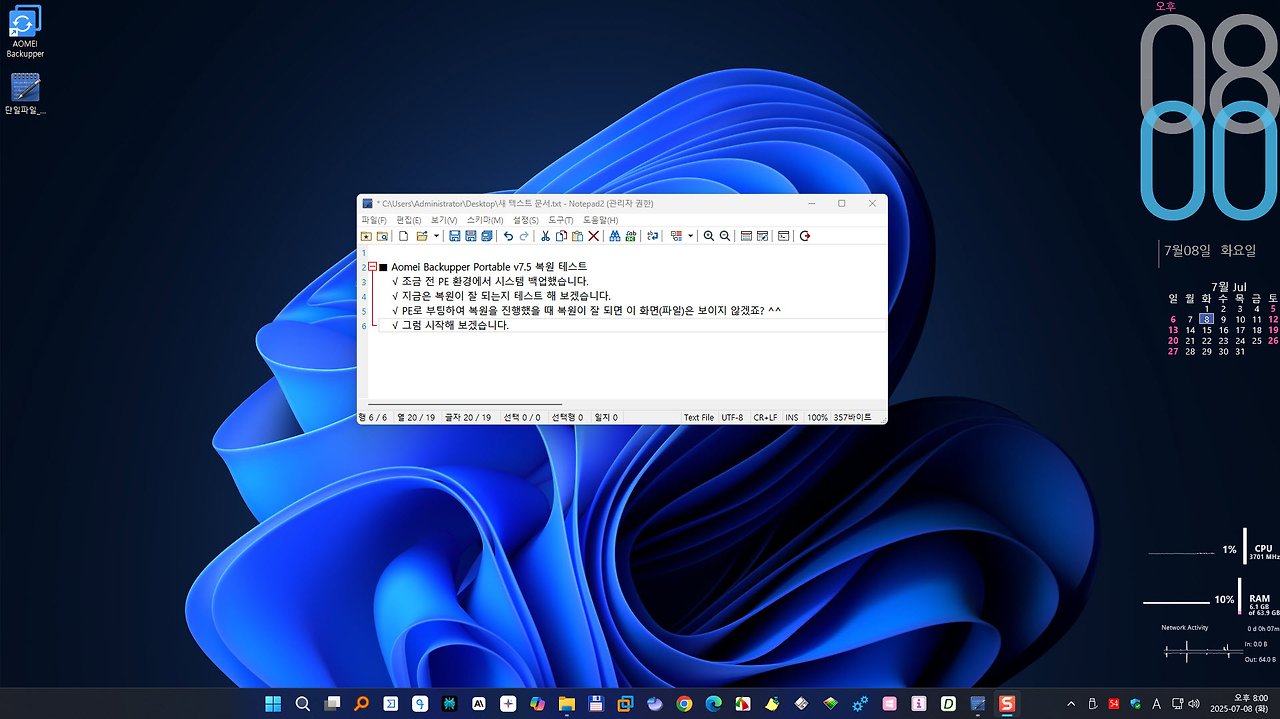The height and width of the screenshot is (719, 1280).
Task: Toggle INS insert mode in status bar
Action: 792,417
